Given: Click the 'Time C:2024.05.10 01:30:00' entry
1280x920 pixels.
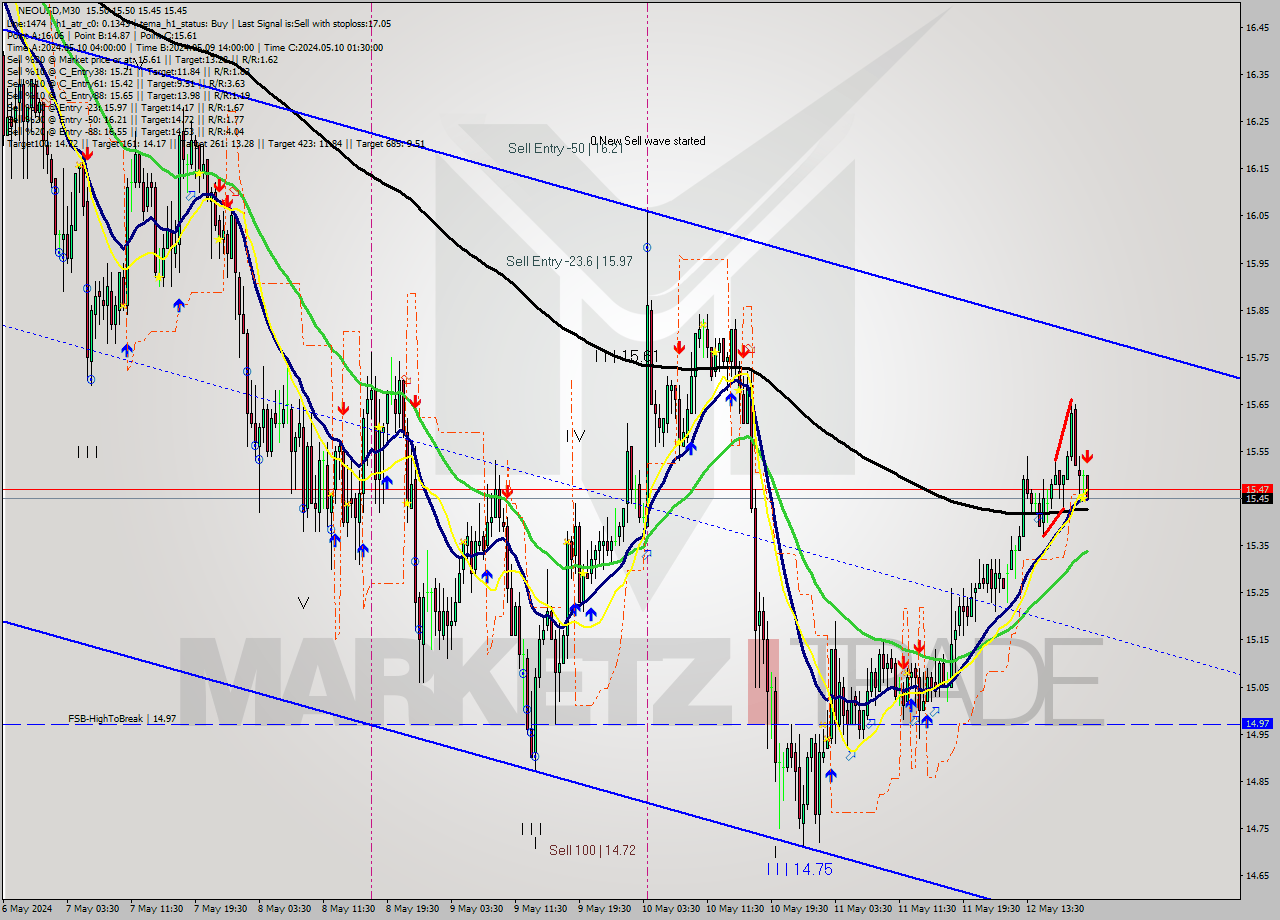Looking at the screenshot, I should pyautogui.click(x=323, y=48).
